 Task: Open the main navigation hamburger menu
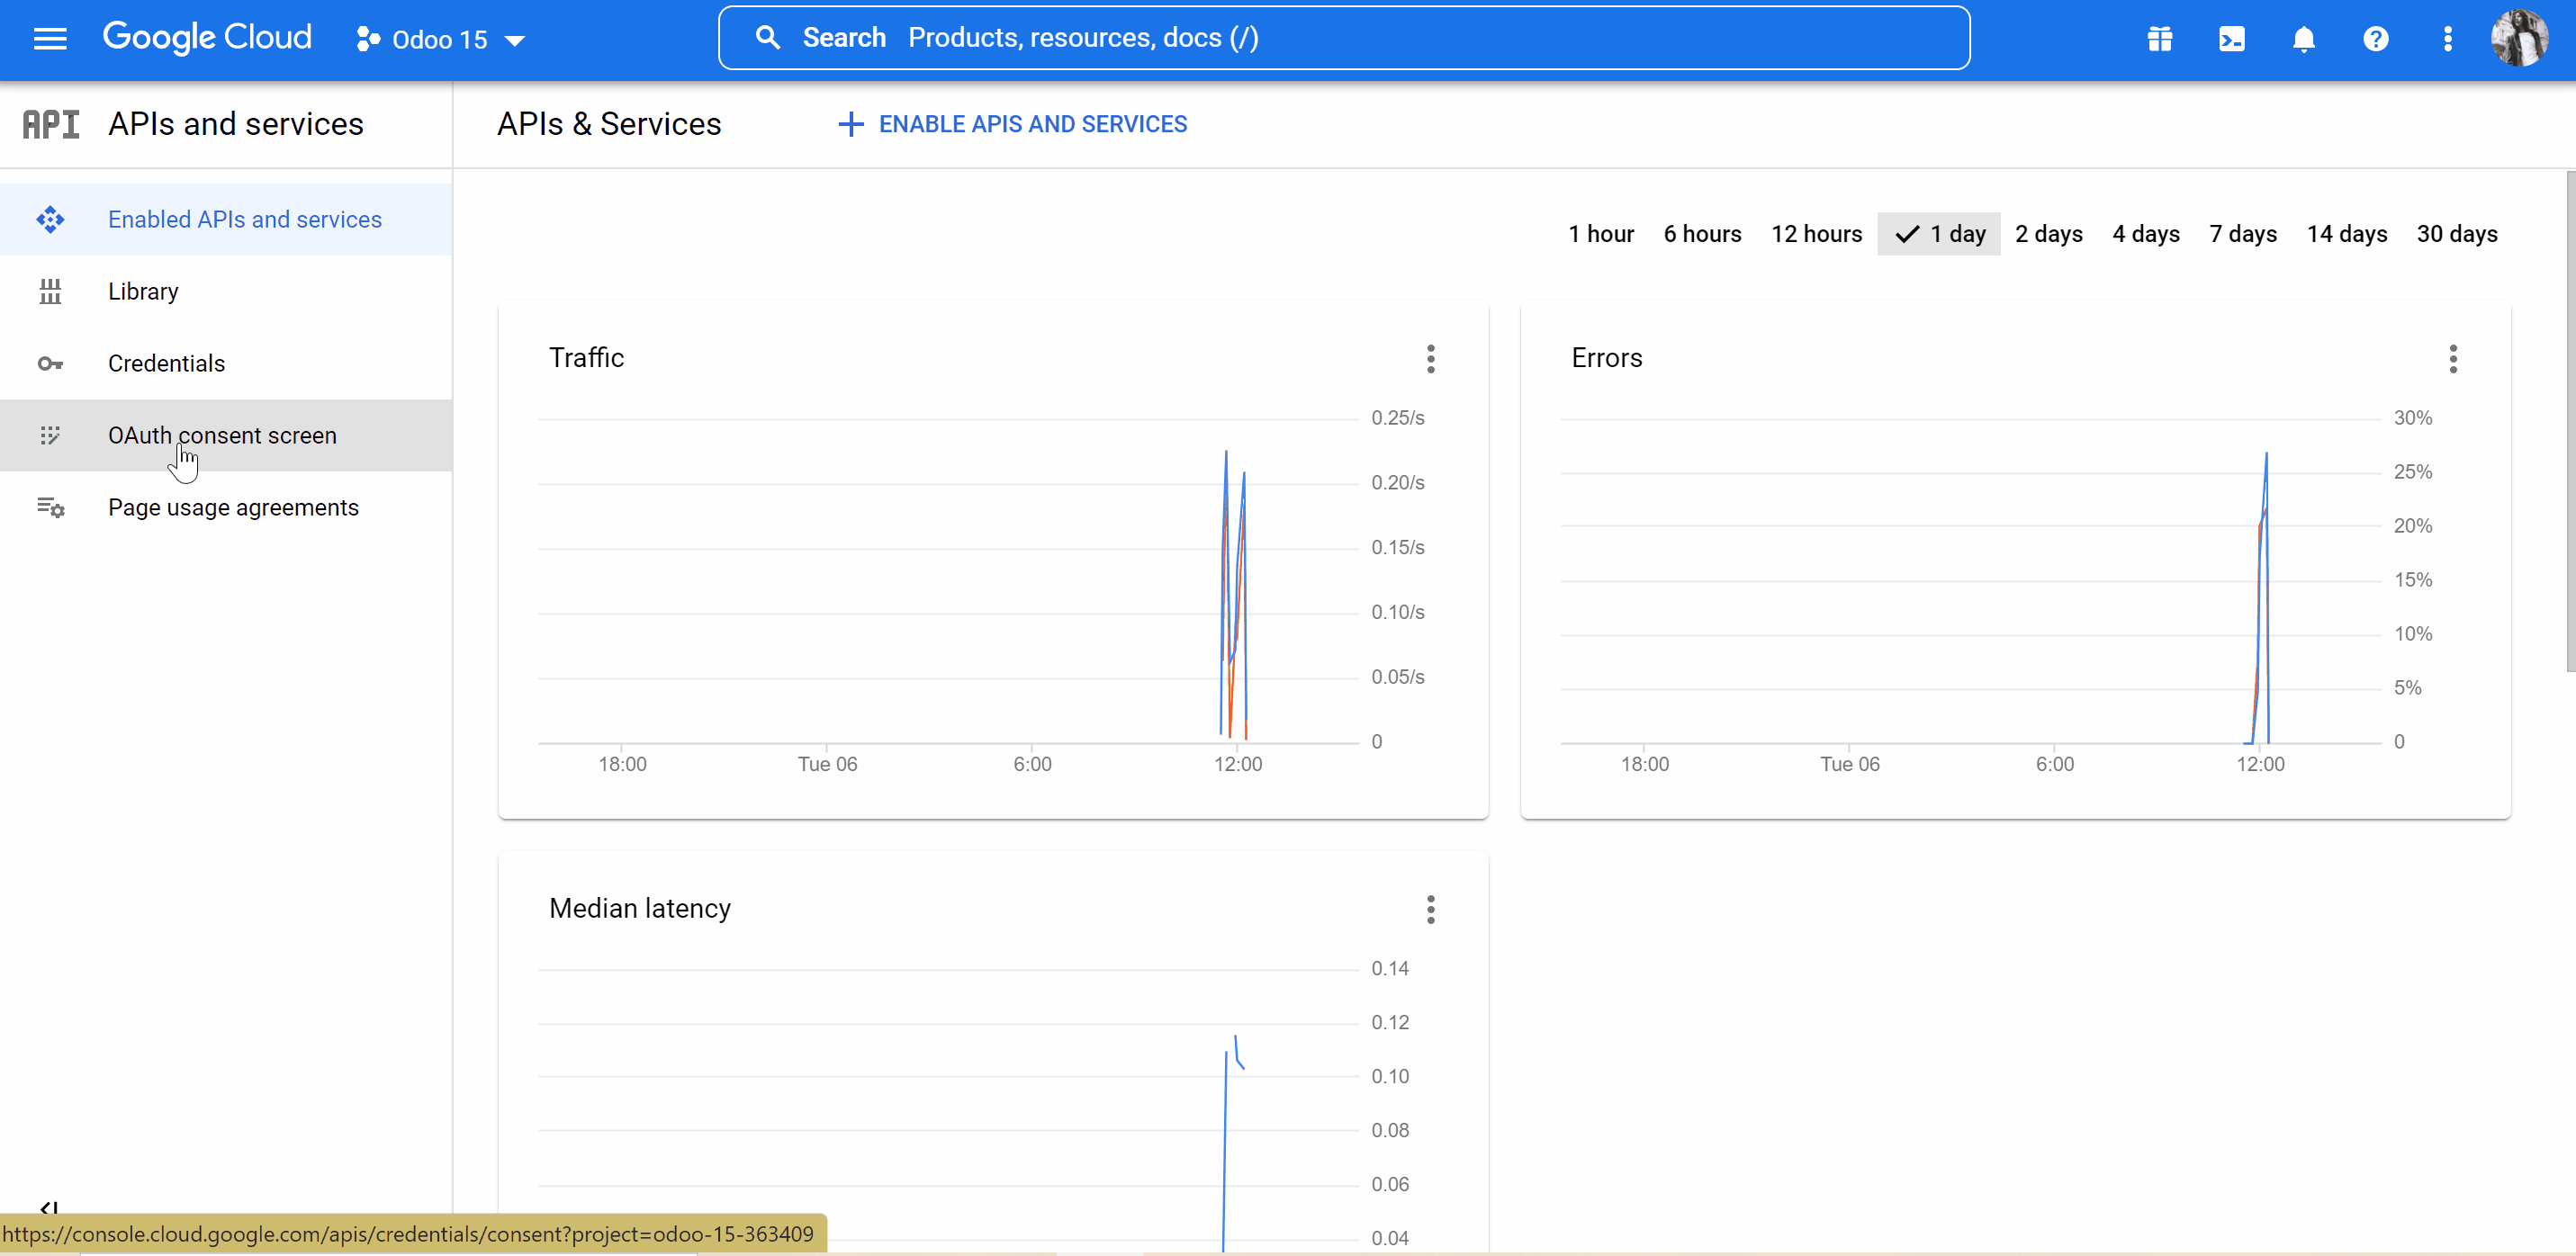(50, 39)
